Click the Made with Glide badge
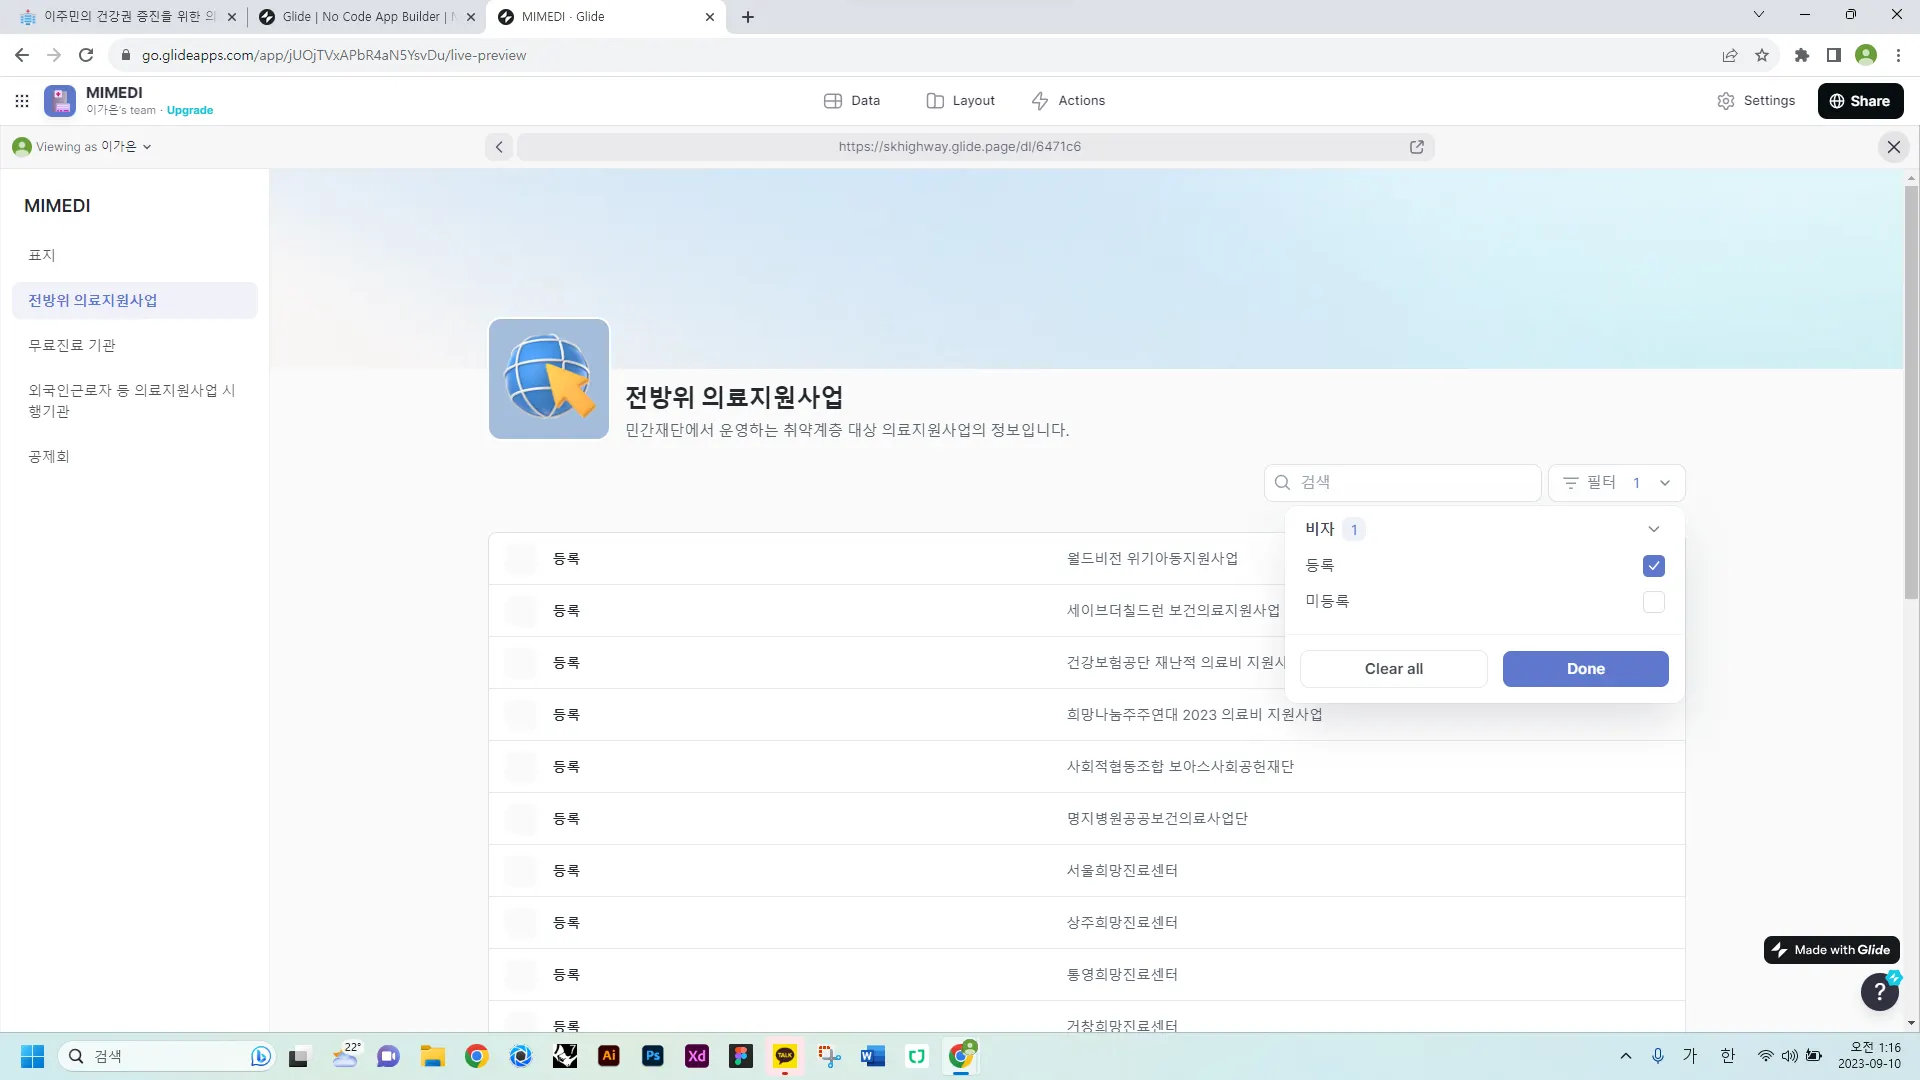 pos(1831,950)
